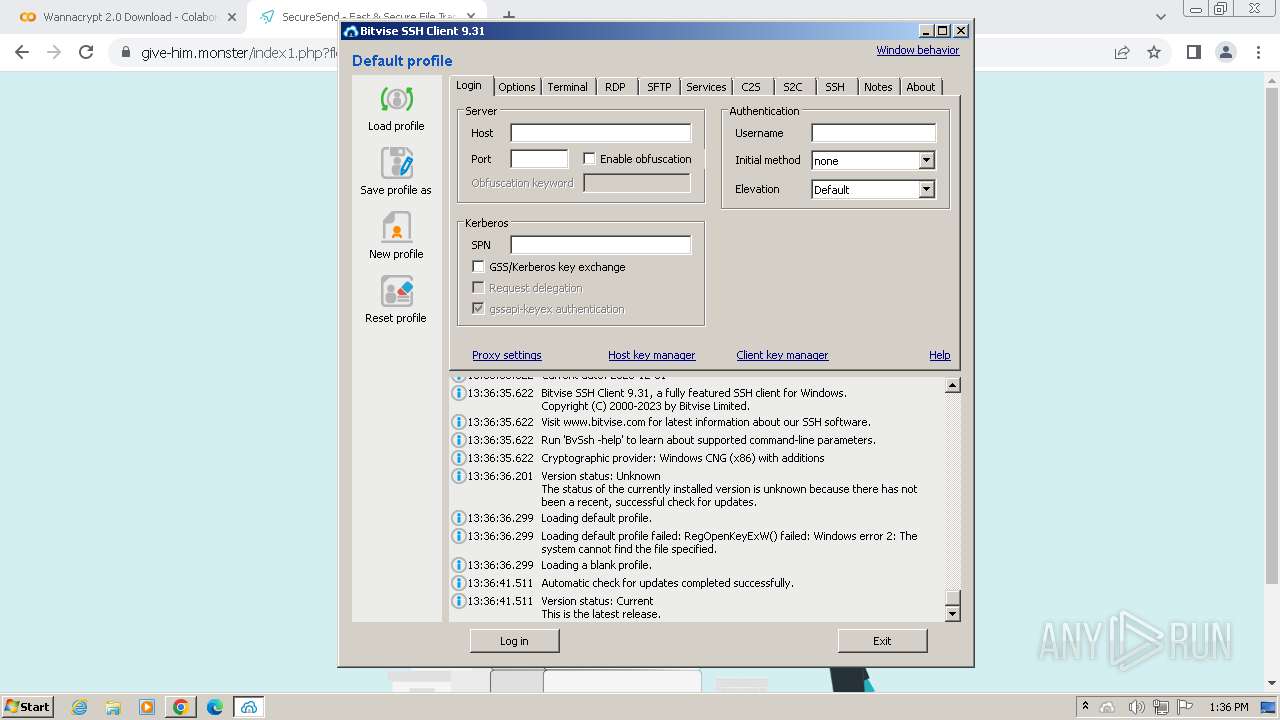The image size is (1280, 720).
Task: Switch to the S2C tab
Action: coord(792,87)
